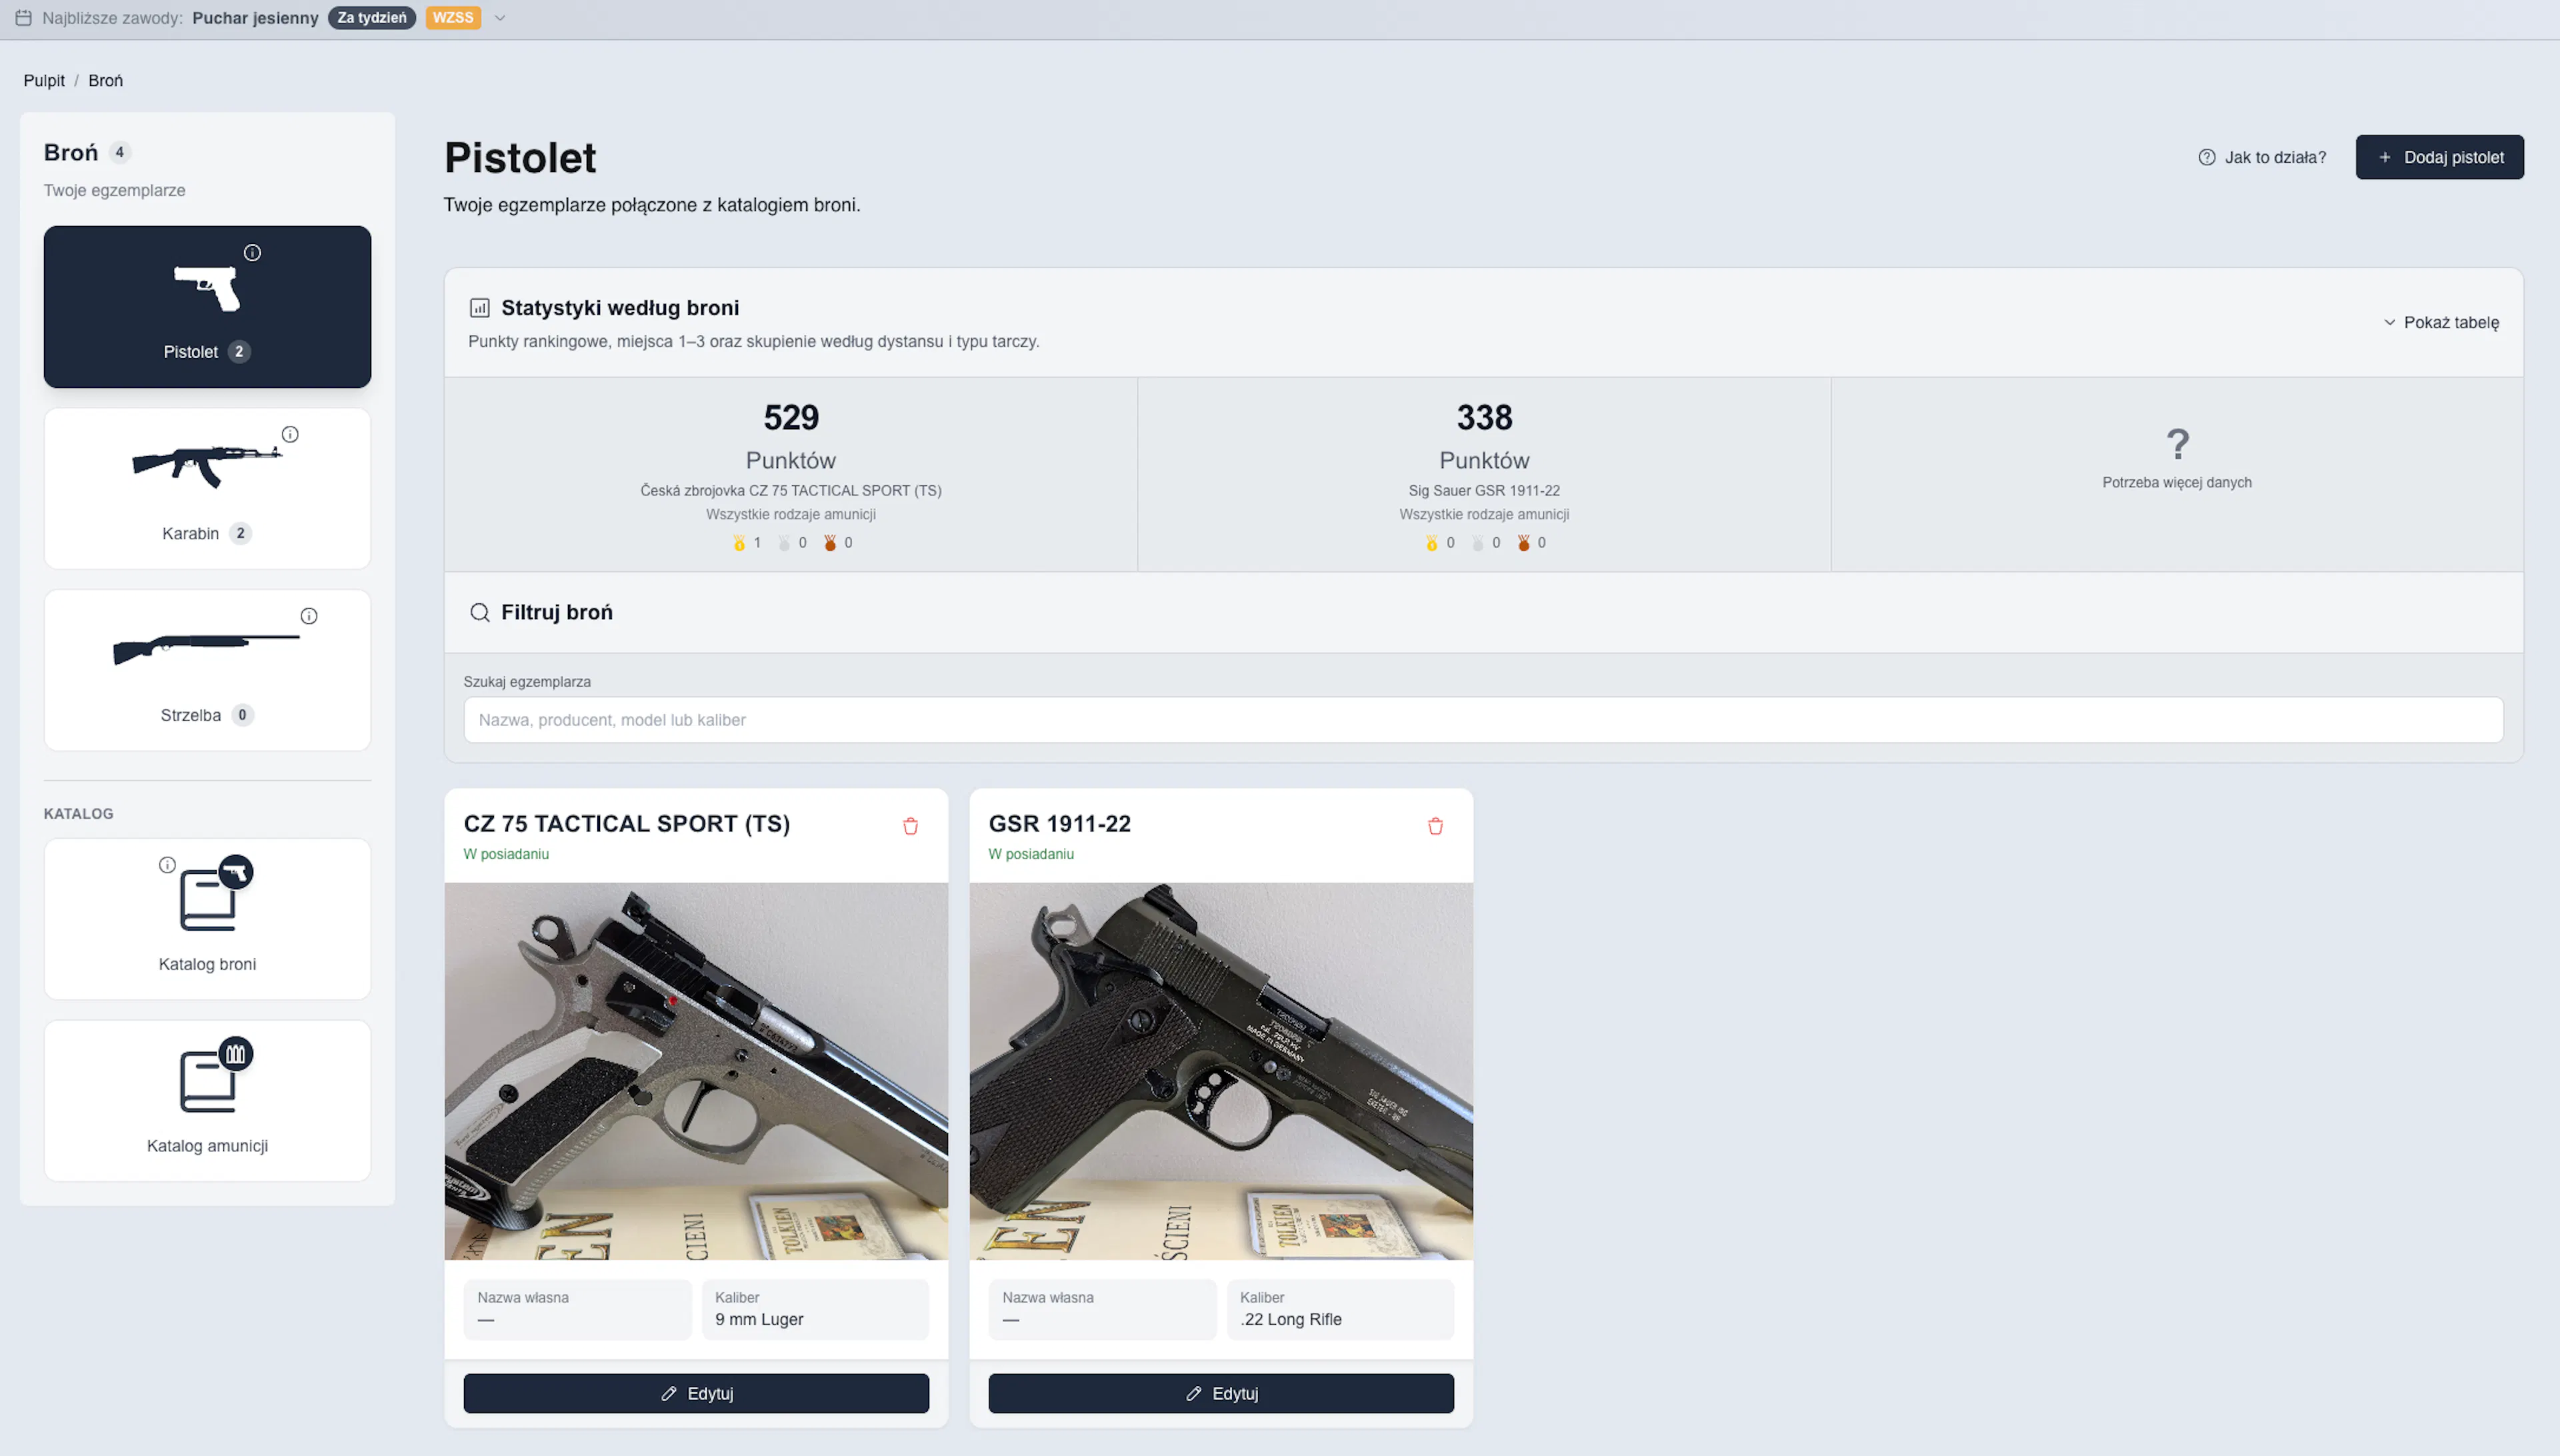Select the 338 Punktów statistics tile
2560x1456 pixels.
point(1484,474)
